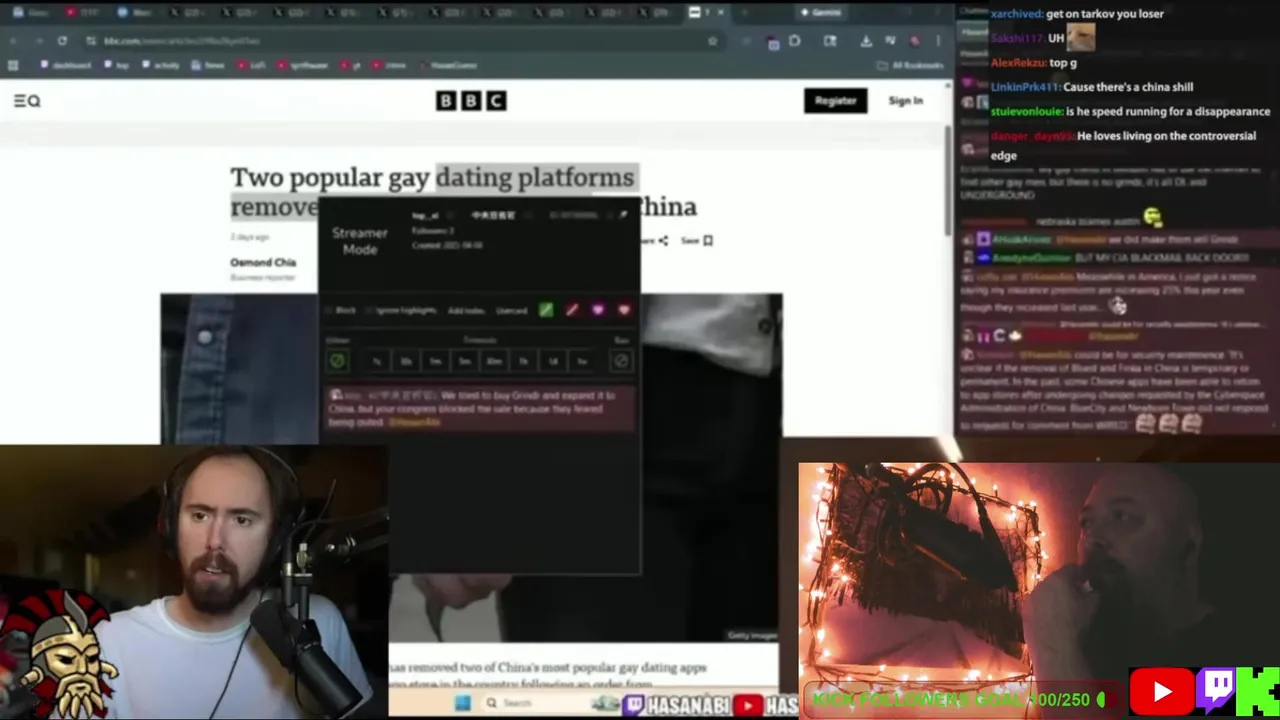The image size is (1280, 720).
Task: Open the activity bookmark
Action: click(160, 65)
